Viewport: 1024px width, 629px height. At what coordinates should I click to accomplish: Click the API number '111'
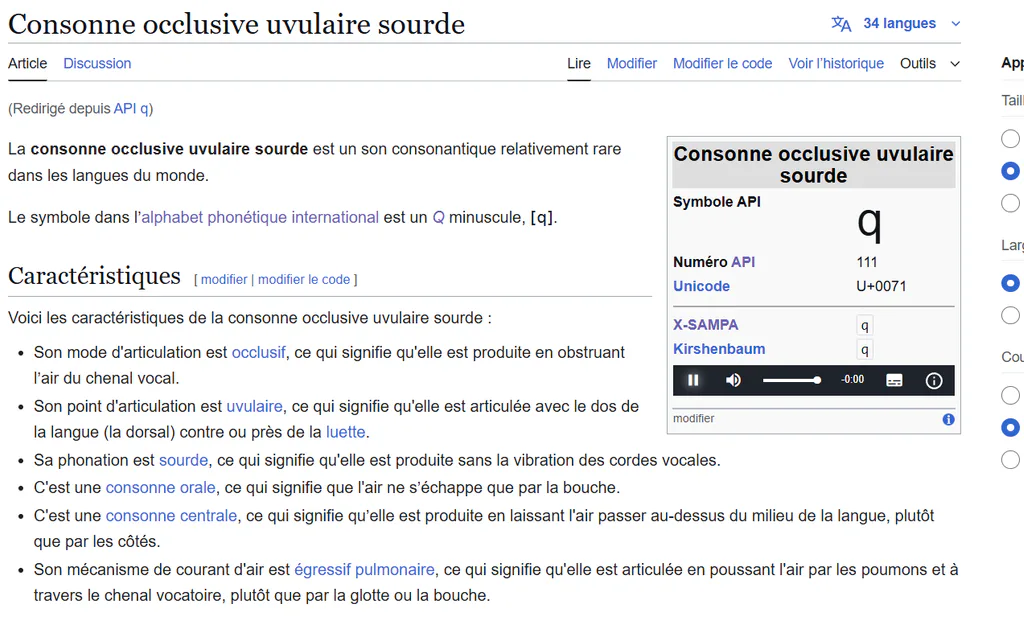pyautogui.click(x=867, y=262)
